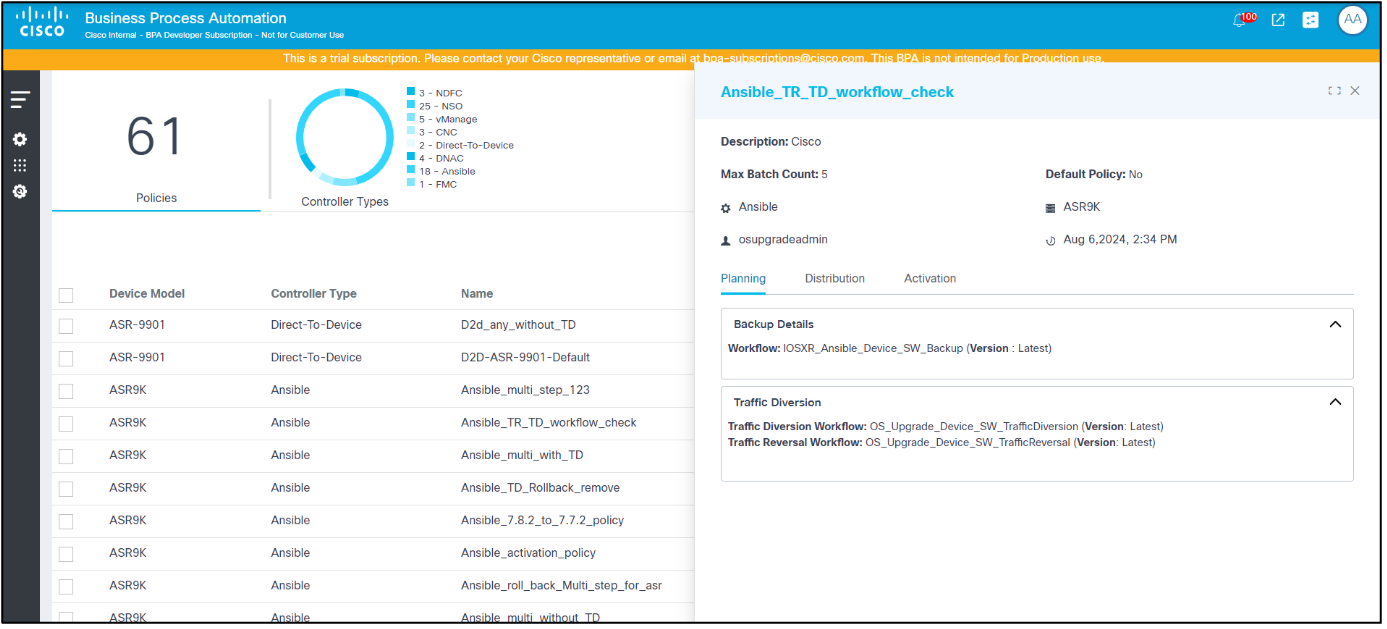Close the Ansible_TR_TD_workflow_check panel
This screenshot has height=629, width=1387.
point(1355,91)
